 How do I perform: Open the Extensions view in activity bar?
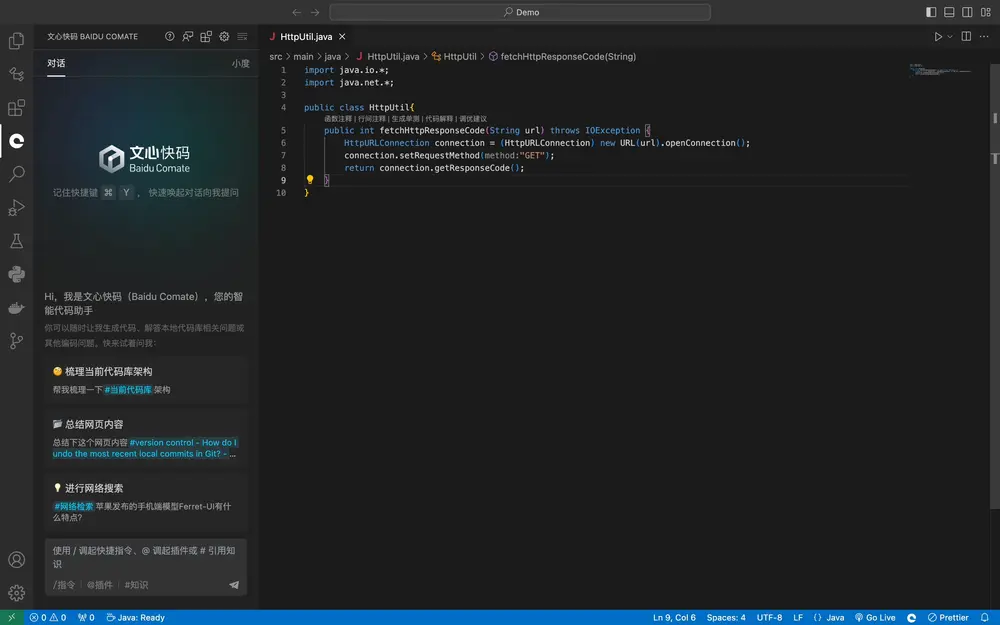click(16, 108)
